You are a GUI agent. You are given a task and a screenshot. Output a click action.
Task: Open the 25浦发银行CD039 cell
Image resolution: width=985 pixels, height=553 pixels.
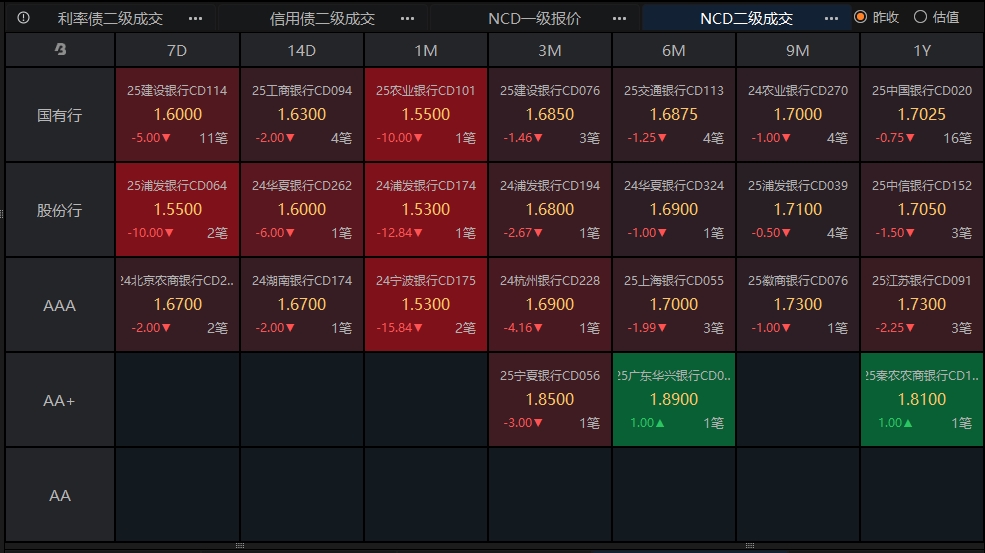pos(798,210)
